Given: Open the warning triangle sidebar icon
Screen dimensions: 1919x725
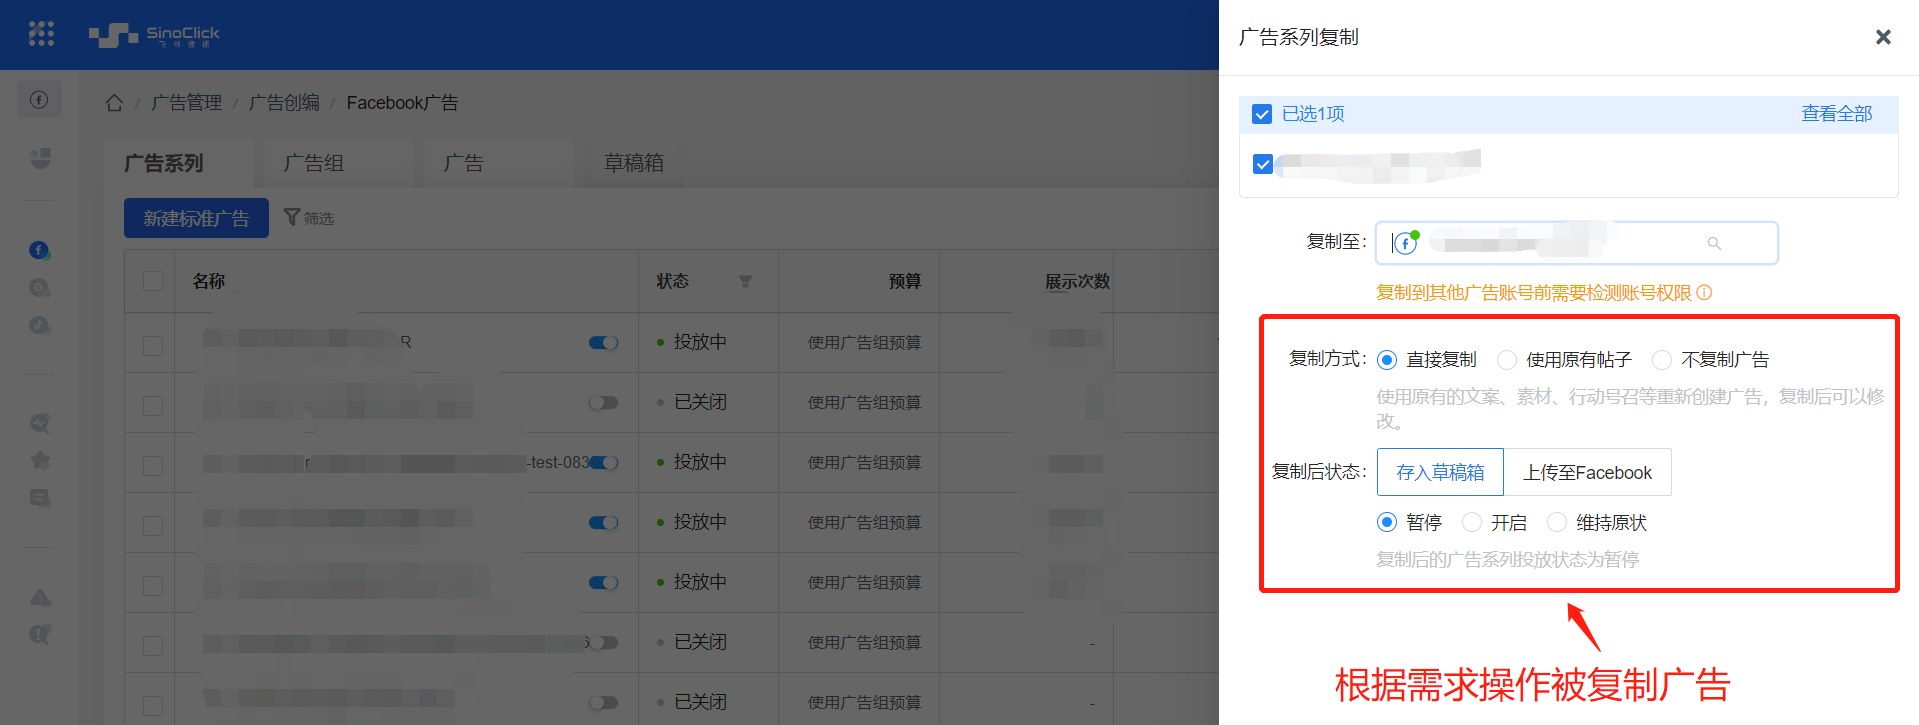Looking at the screenshot, I should [x=40, y=597].
